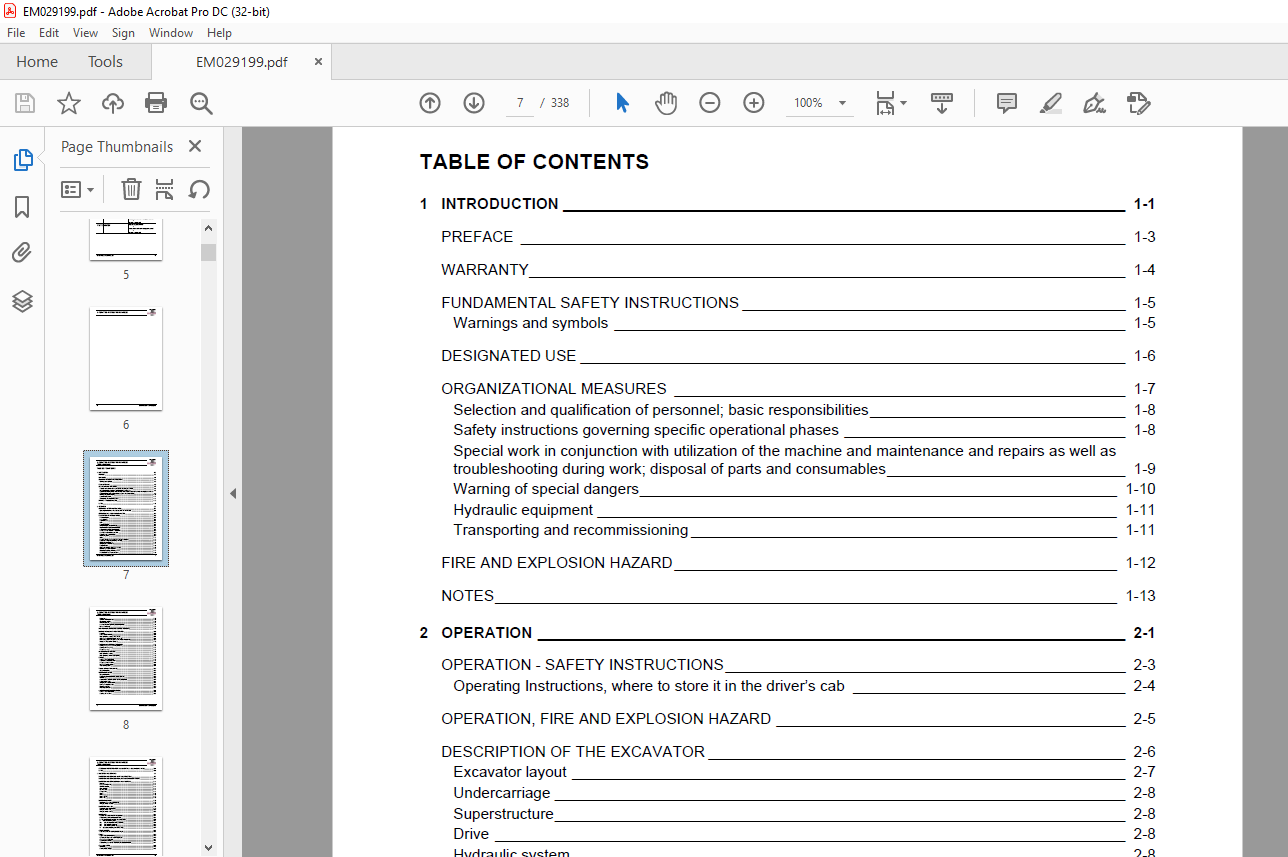Click the Save file icon
Screen dimensions: 1288x857
(x=25, y=103)
